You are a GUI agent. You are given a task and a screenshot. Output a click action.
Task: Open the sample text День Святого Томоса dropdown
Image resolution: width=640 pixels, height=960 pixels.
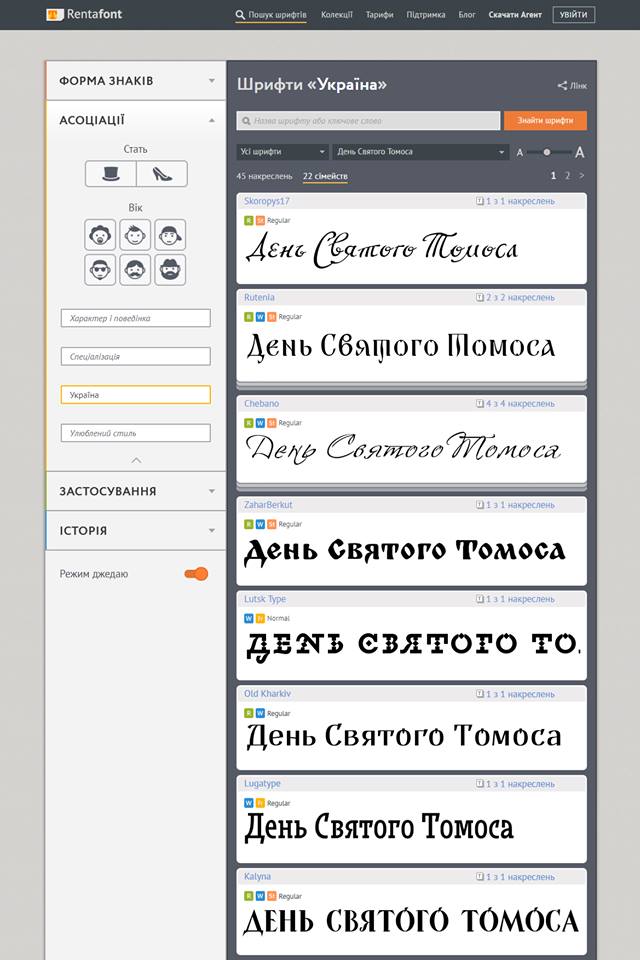click(x=420, y=152)
